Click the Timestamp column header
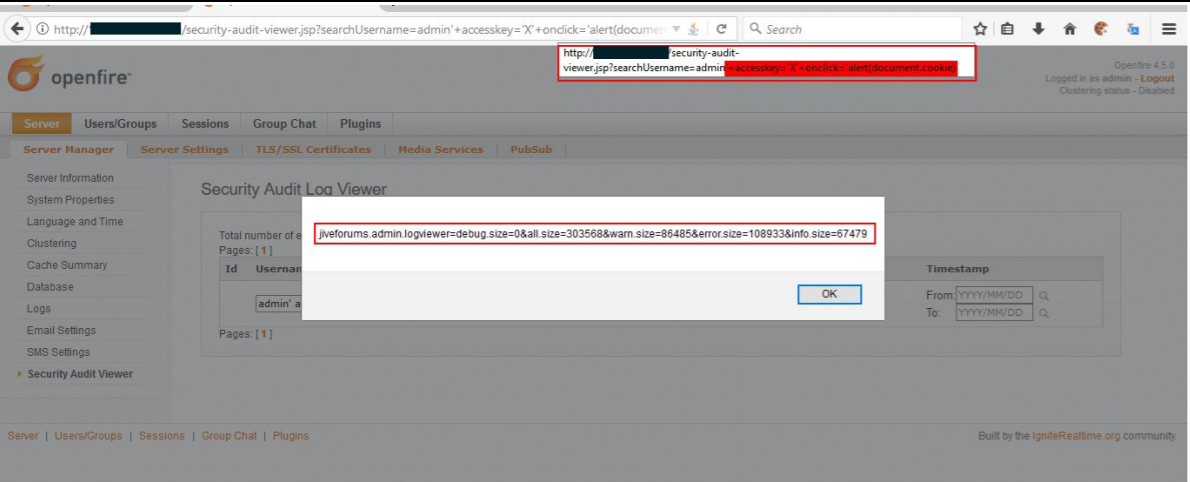 pos(958,269)
